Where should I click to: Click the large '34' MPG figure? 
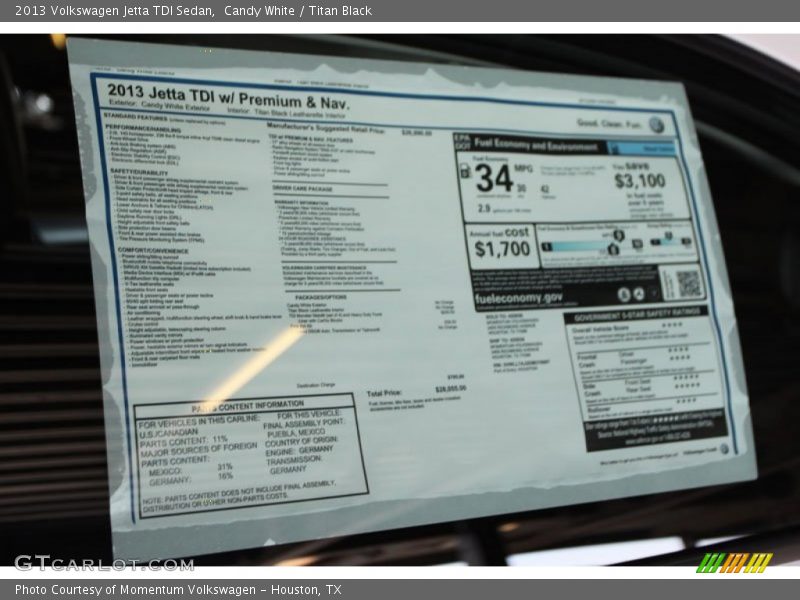tap(493, 178)
